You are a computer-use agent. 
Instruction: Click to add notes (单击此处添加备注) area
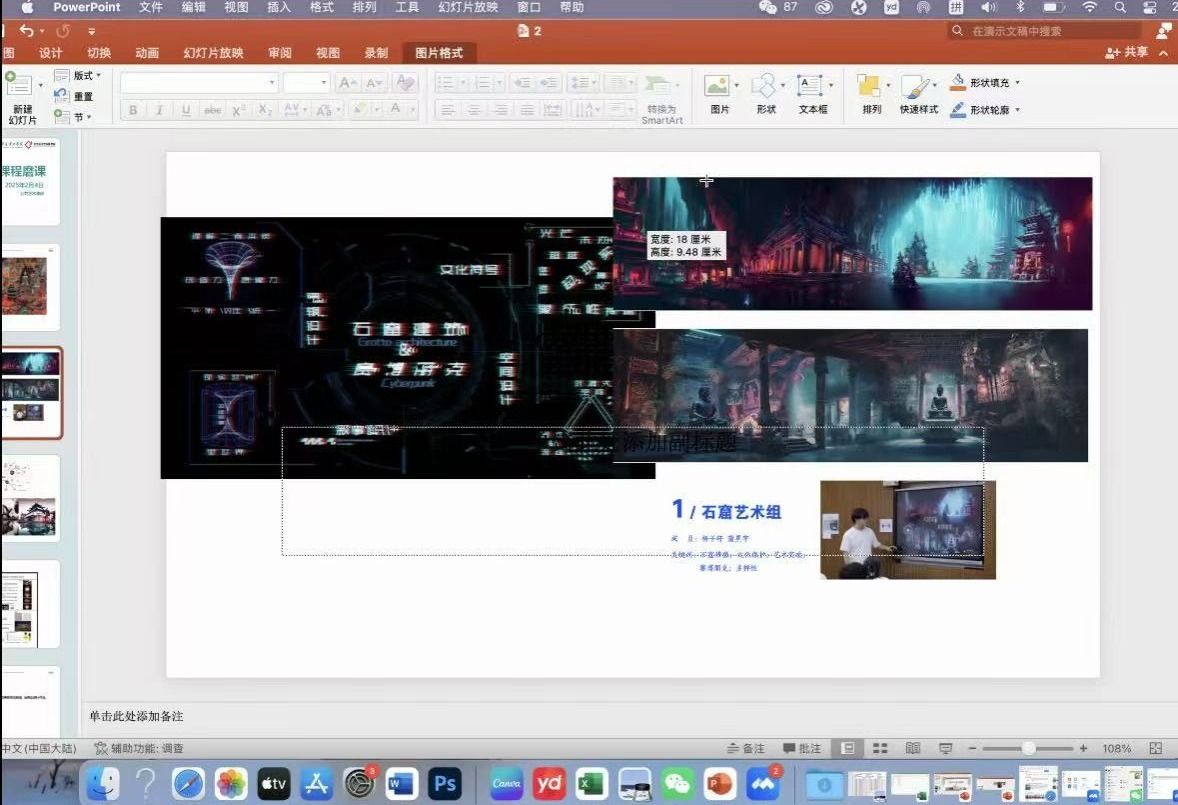point(136,716)
